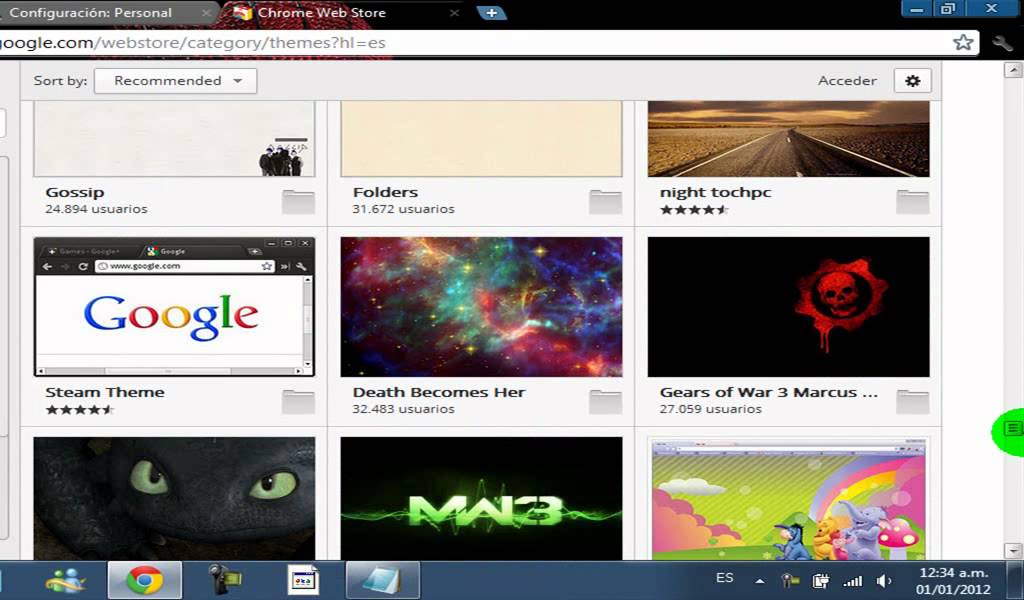Click the desert road night tochpc thumbnail
Image resolution: width=1024 pixels, height=600 pixels.
788,139
